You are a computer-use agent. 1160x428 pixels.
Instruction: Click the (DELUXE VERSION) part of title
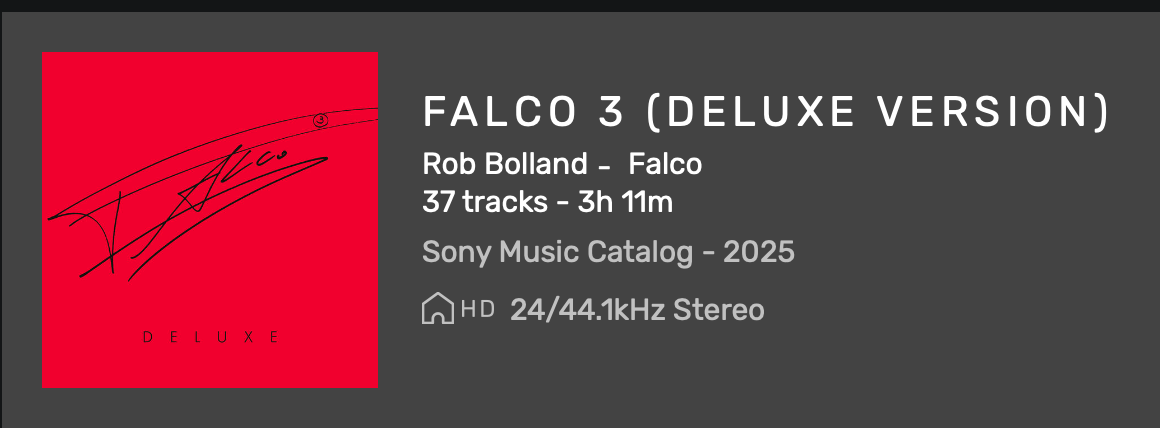coord(878,112)
